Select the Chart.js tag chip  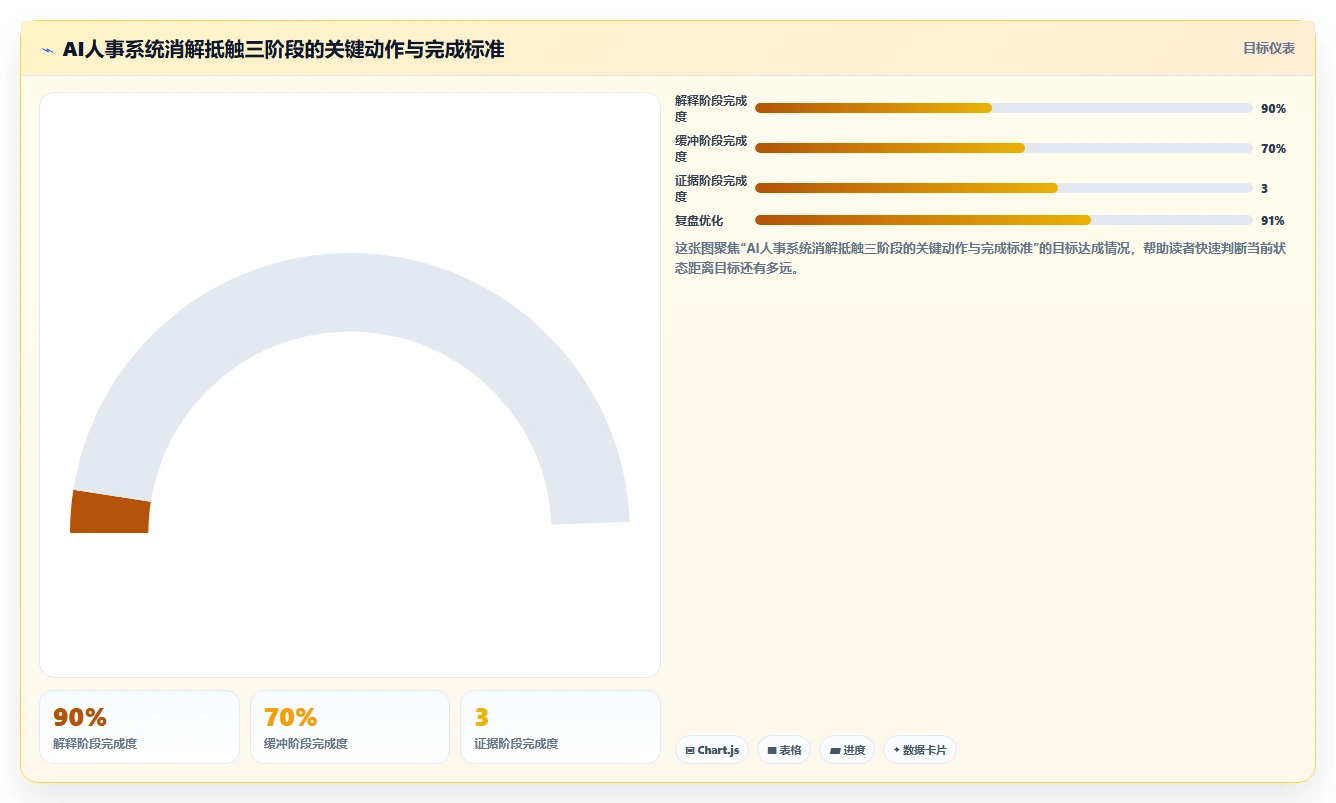pyautogui.click(x=712, y=750)
